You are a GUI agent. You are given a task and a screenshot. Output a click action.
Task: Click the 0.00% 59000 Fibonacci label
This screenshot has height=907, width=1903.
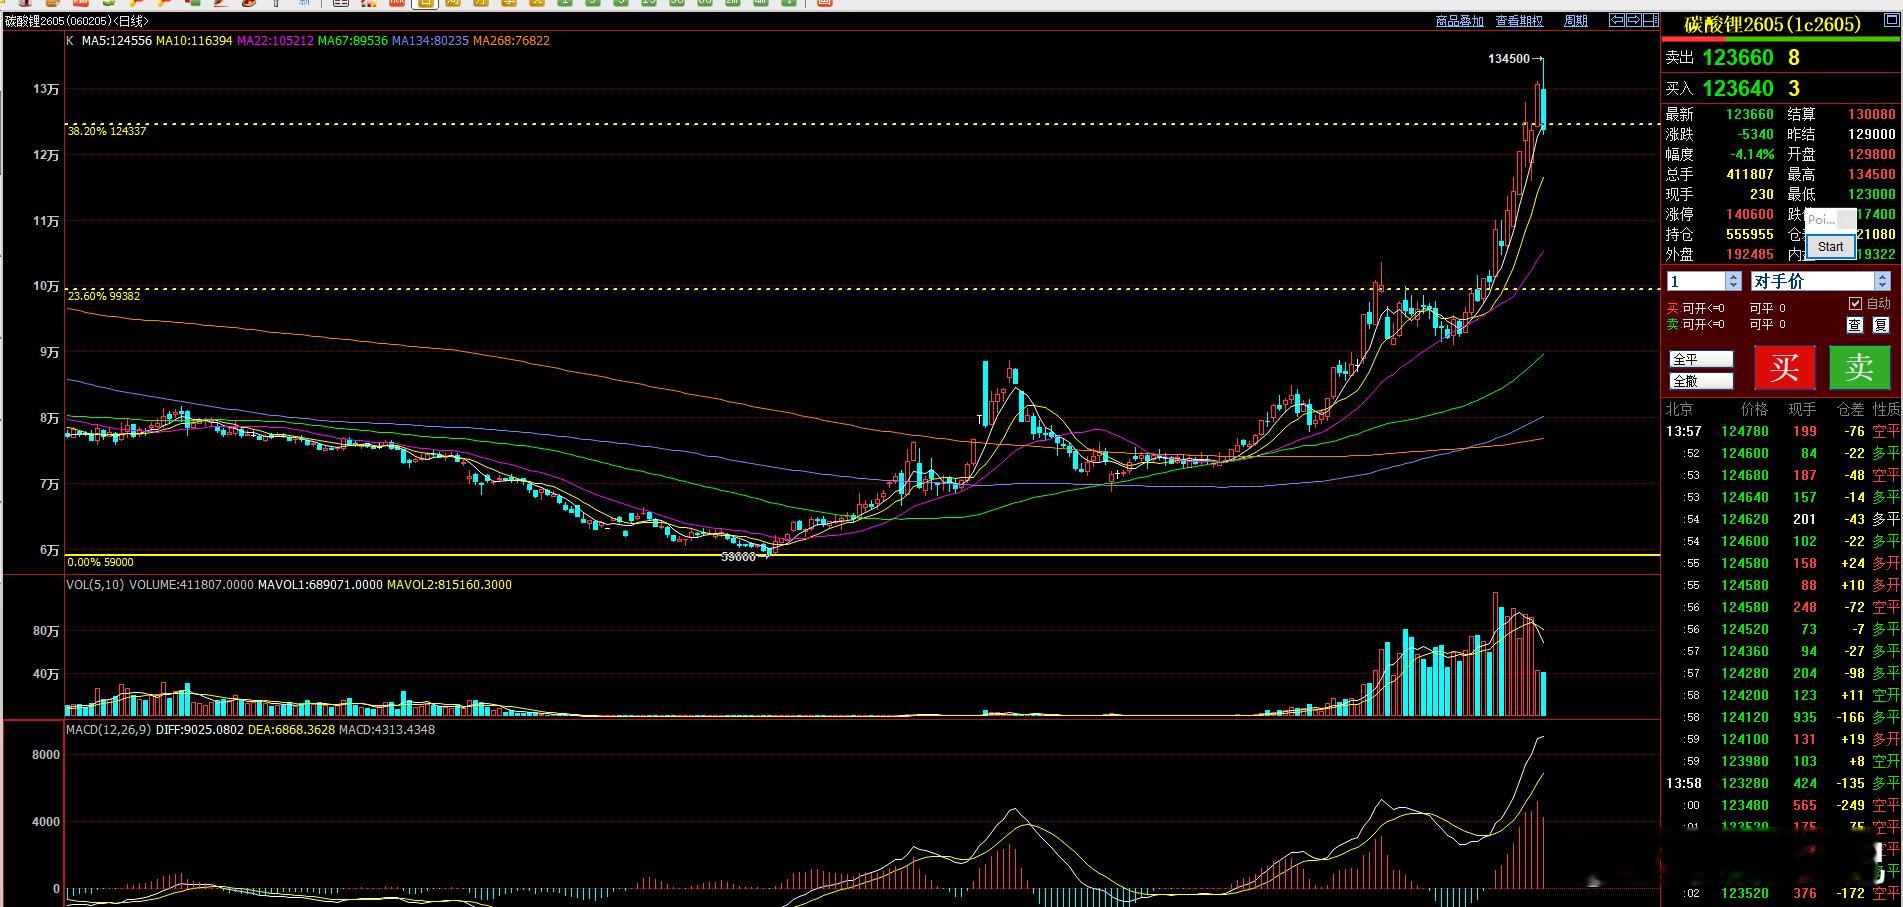click(100, 562)
